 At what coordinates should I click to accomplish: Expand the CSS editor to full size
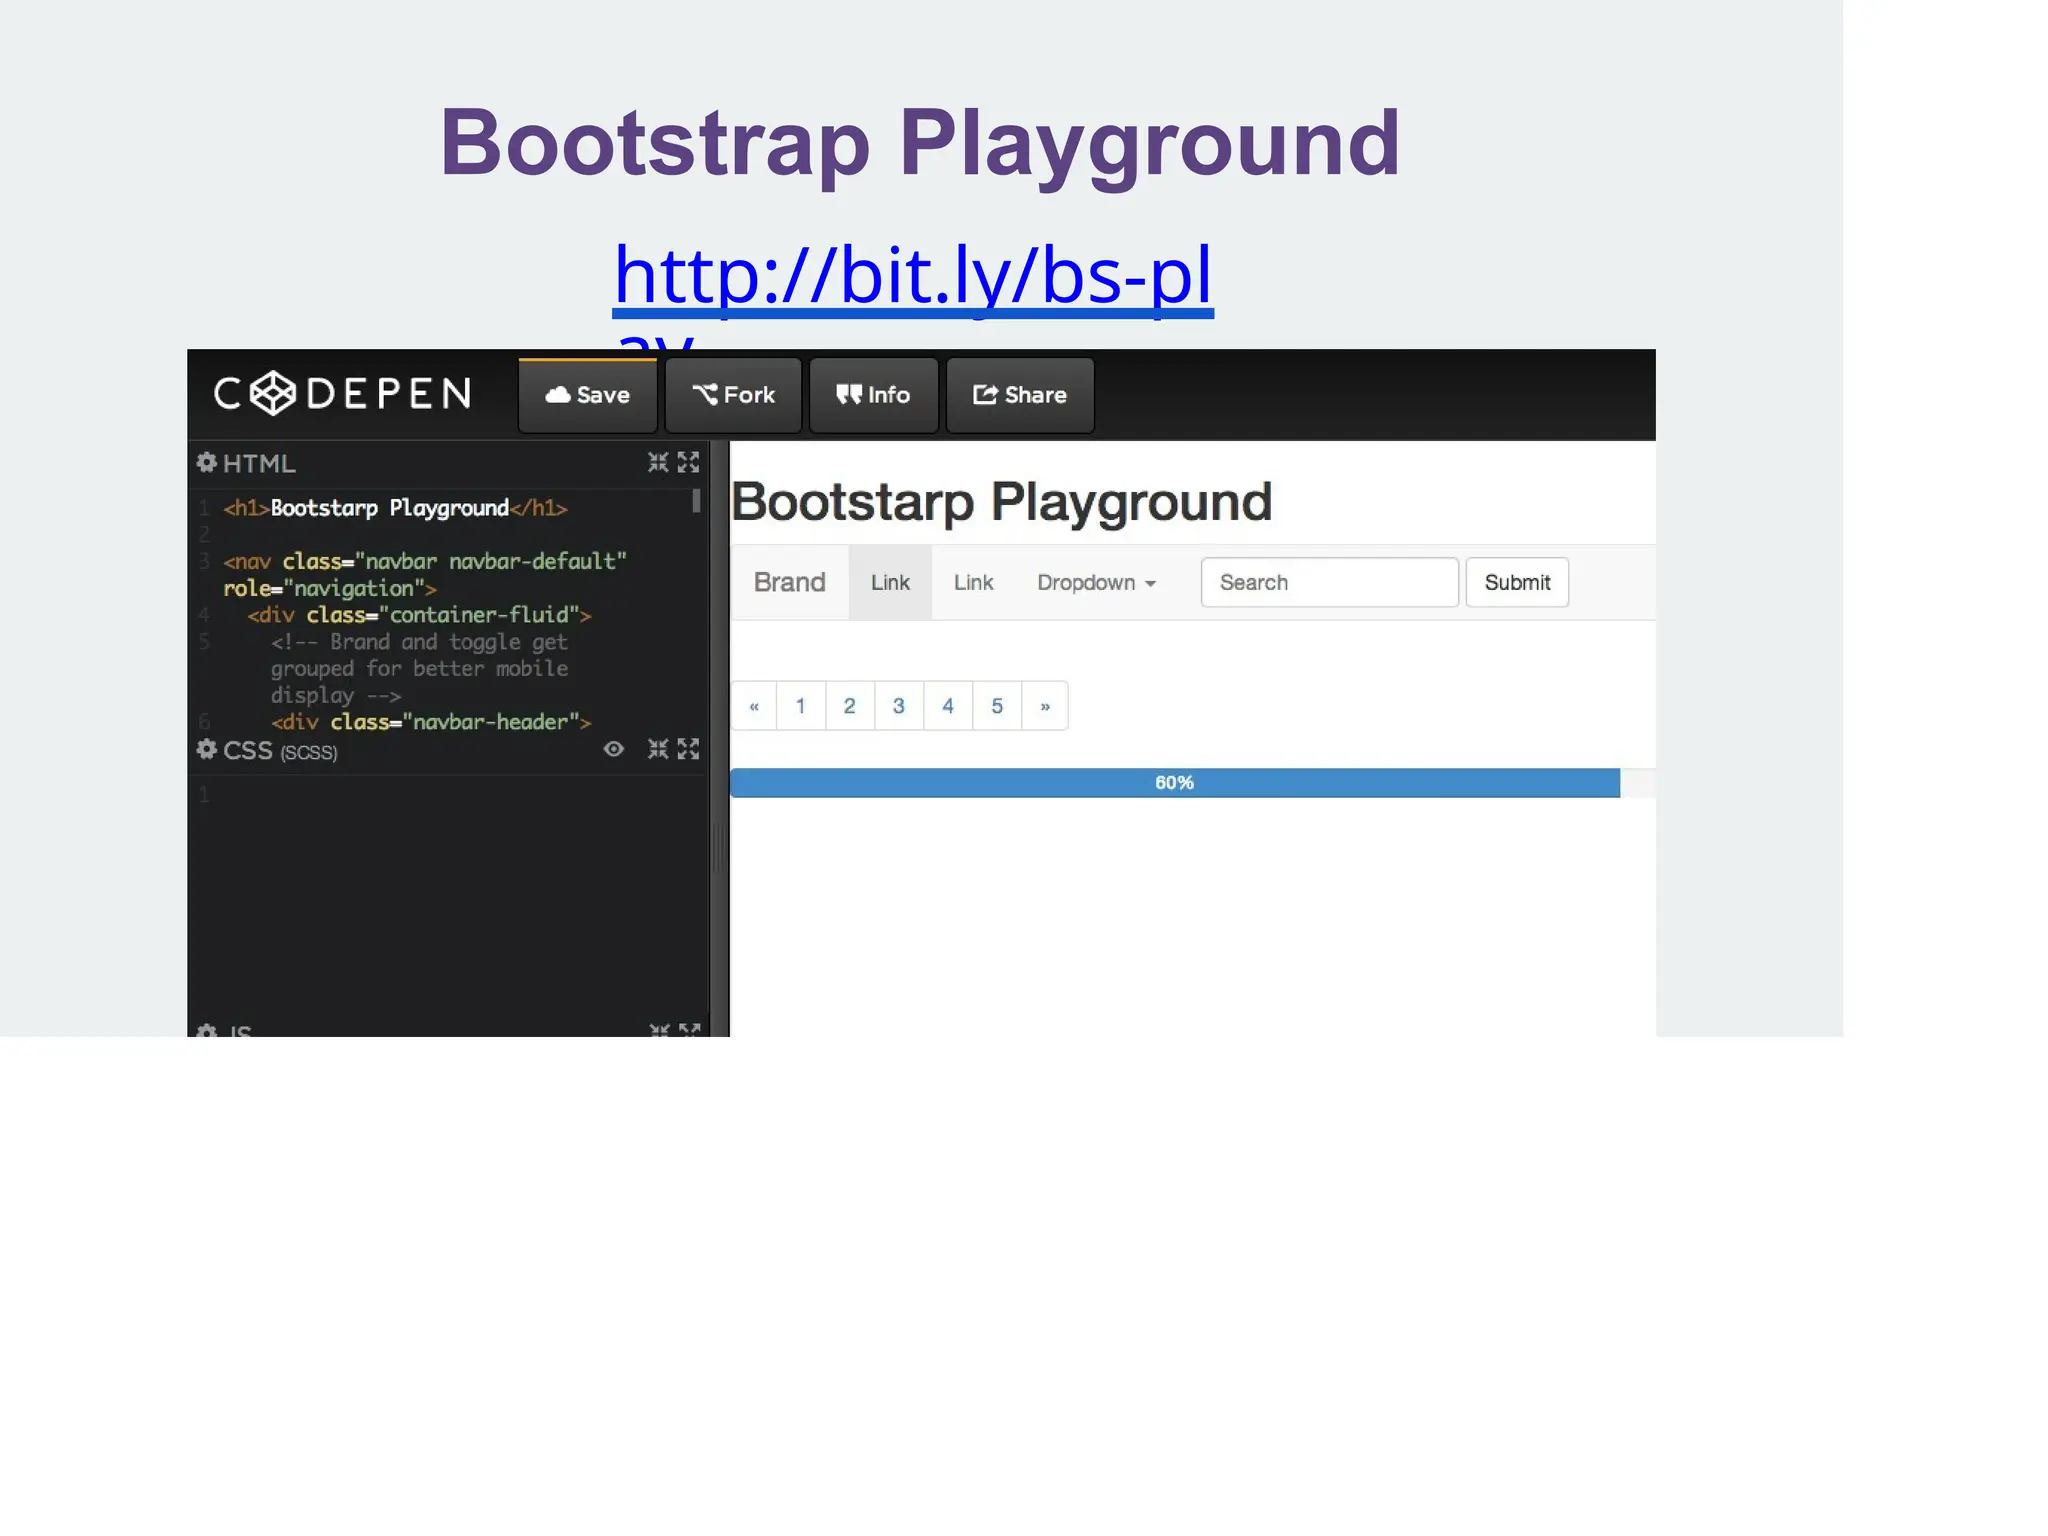[x=688, y=749]
